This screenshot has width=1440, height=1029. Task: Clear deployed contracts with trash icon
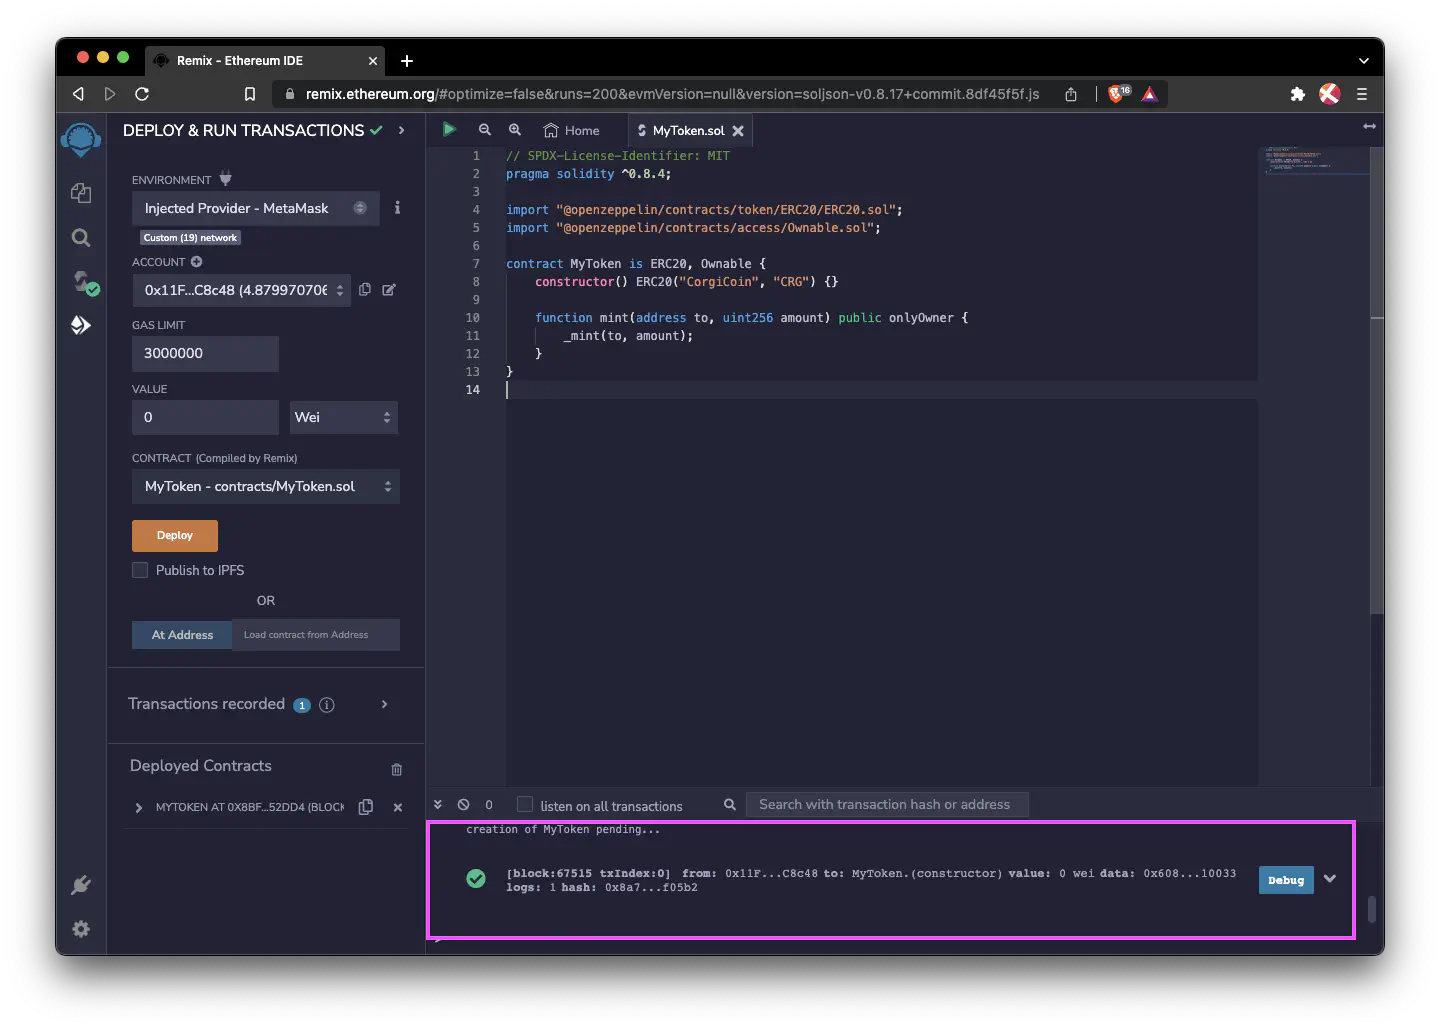(397, 769)
